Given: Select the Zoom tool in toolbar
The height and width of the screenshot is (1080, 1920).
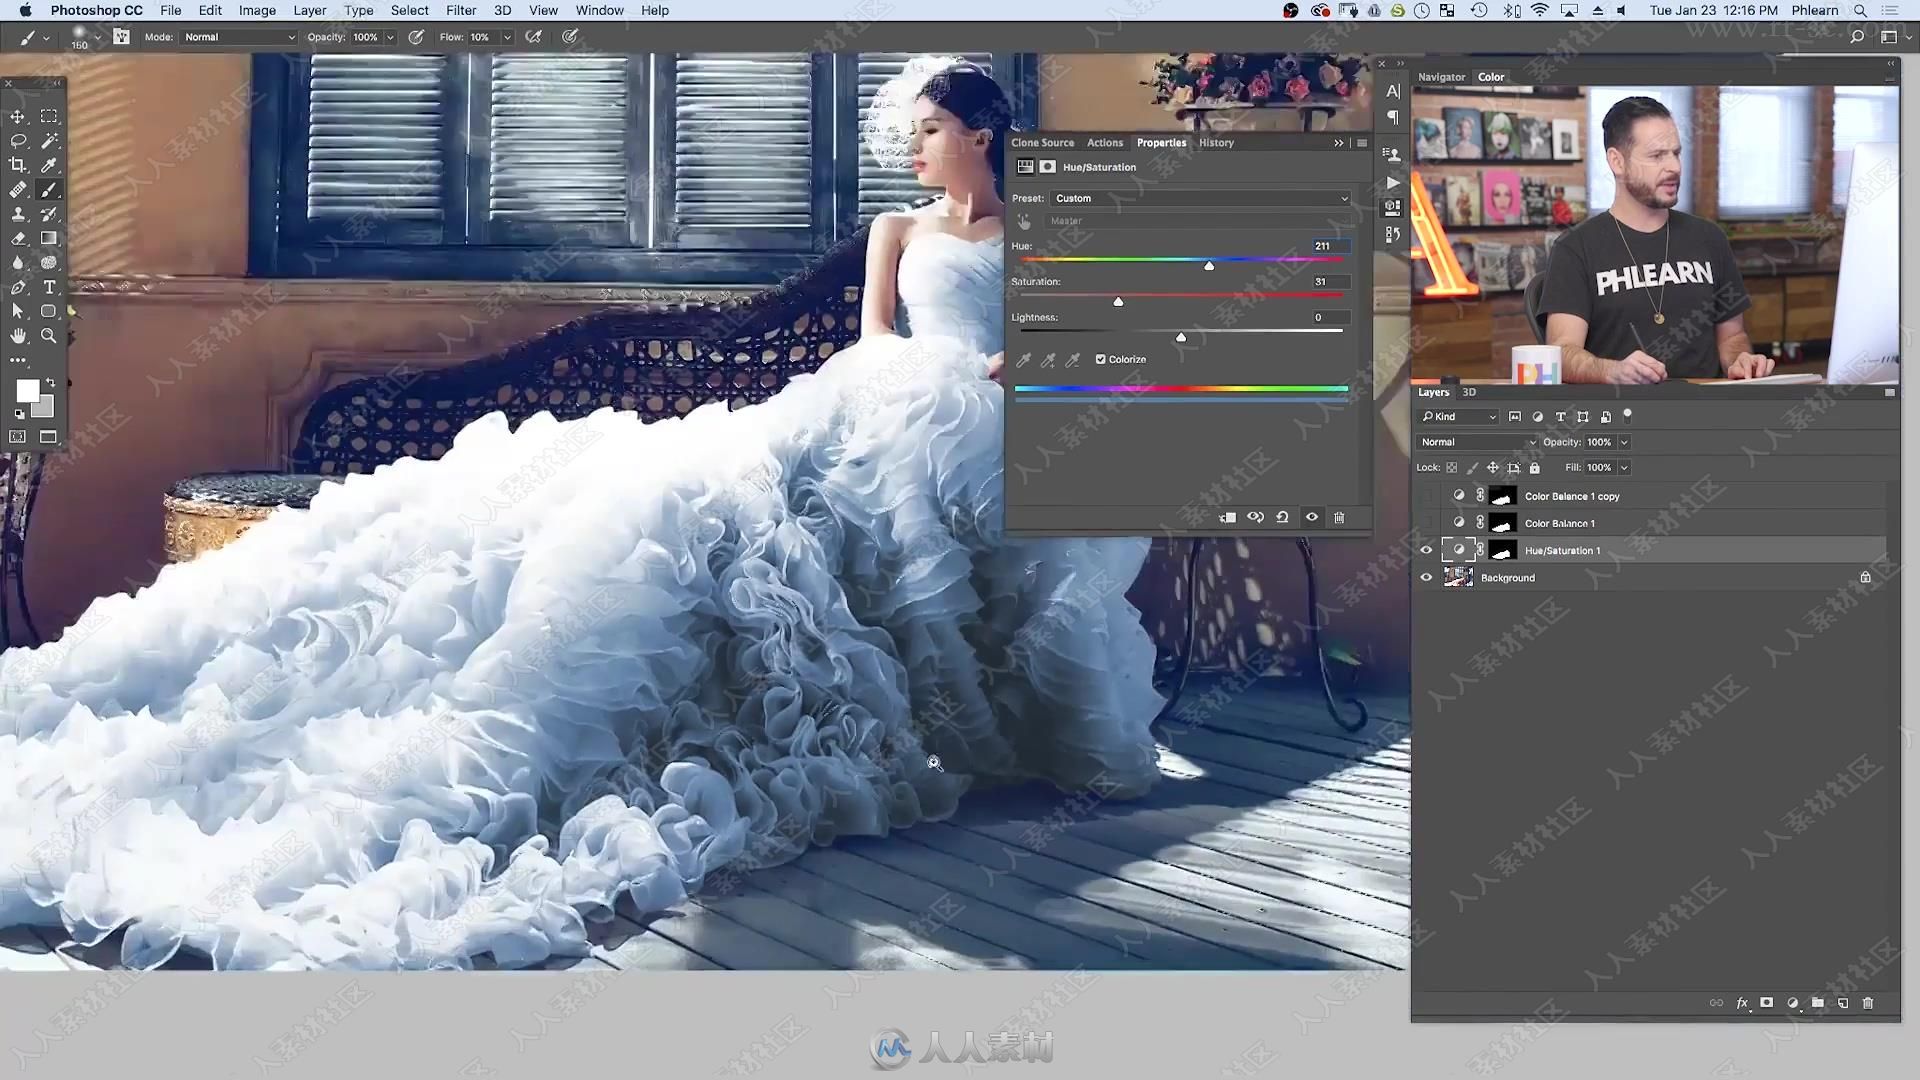Looking at the screenshot, I should click(x=49, y=335).
